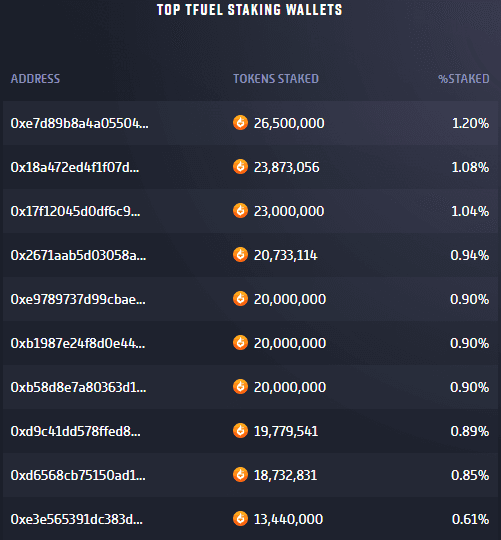Image resolution: width=501 pixels, height=540 pixels.
Task: Click the TFuel icon beside 23,000,000
Action: point(240,211)
